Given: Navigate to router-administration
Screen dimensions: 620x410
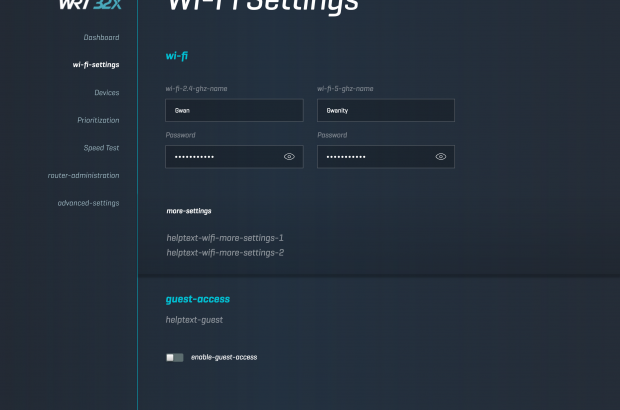Looking at the screenshot, I should (83, 175).
